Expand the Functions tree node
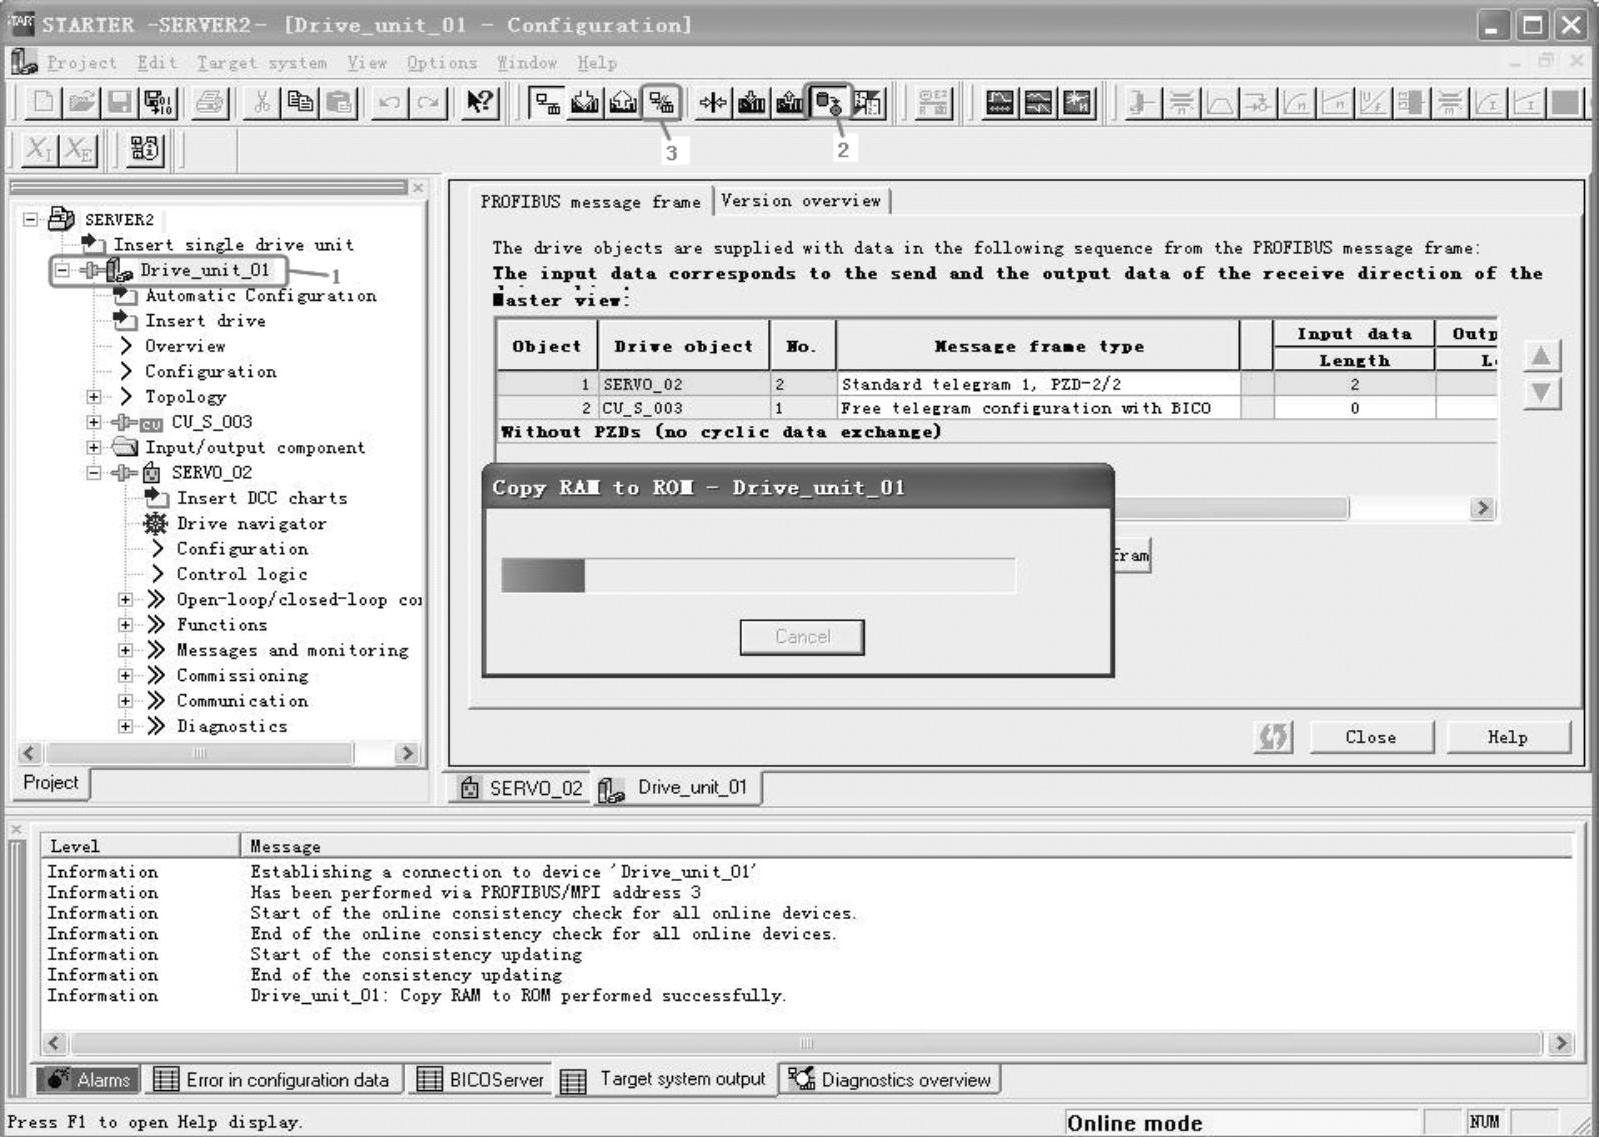The image size is (1599, 1137). [x=126, y=625]
